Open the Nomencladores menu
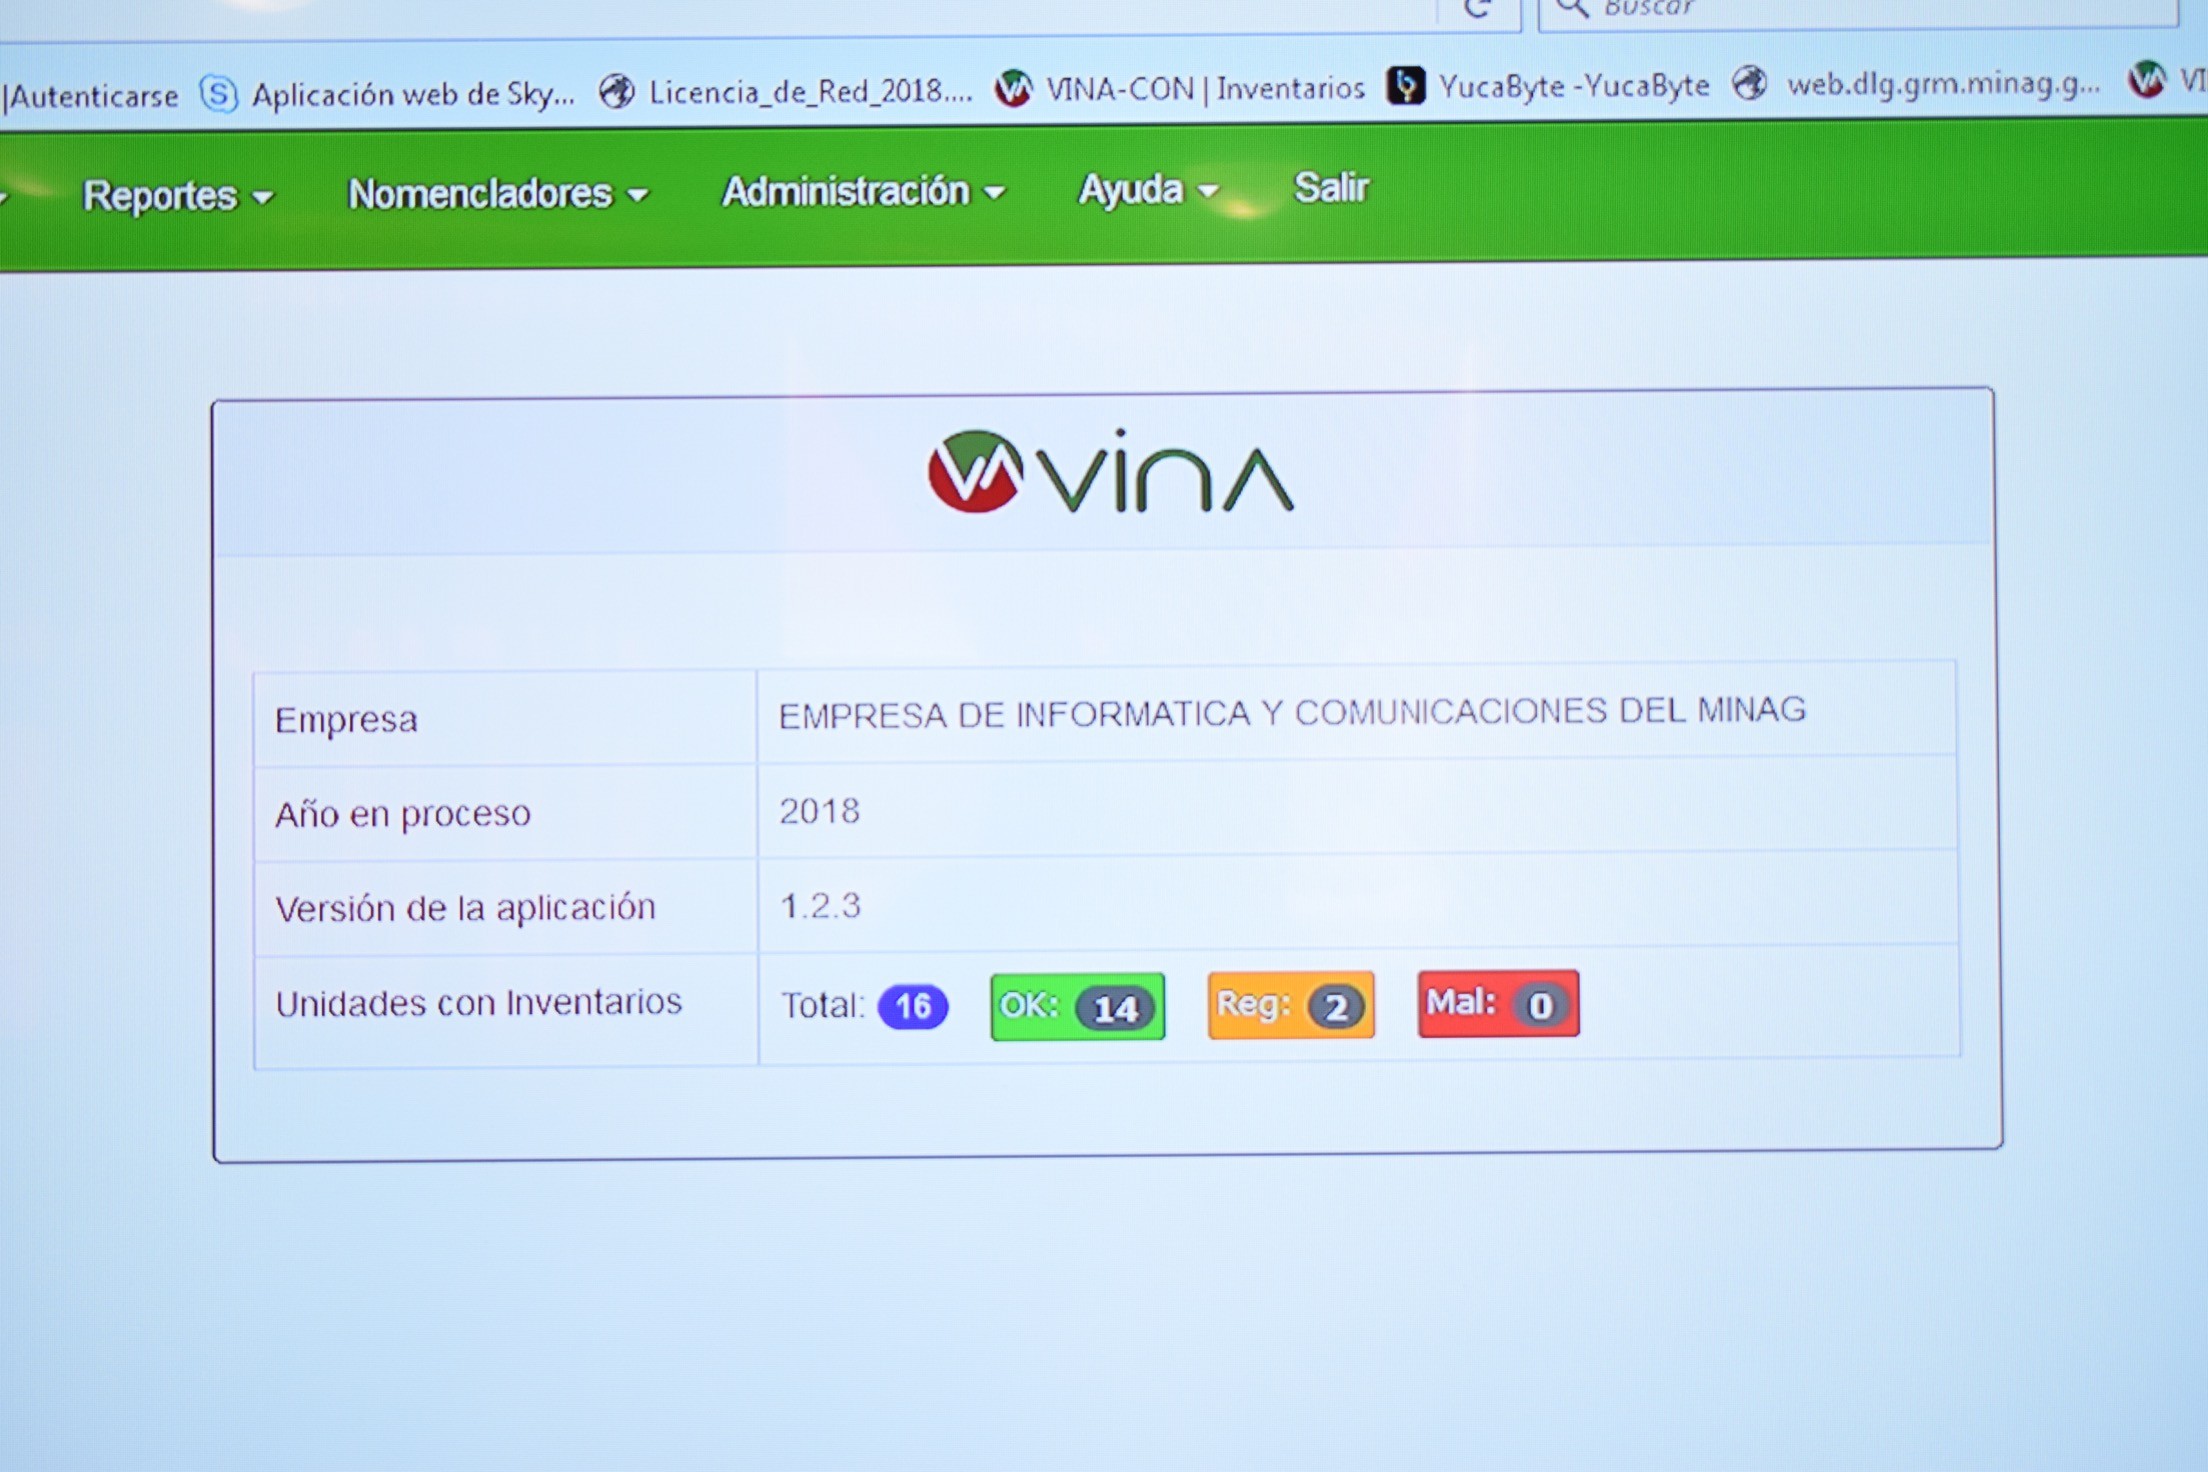Screen dimensions: 2208x1472 coord(498,193)
